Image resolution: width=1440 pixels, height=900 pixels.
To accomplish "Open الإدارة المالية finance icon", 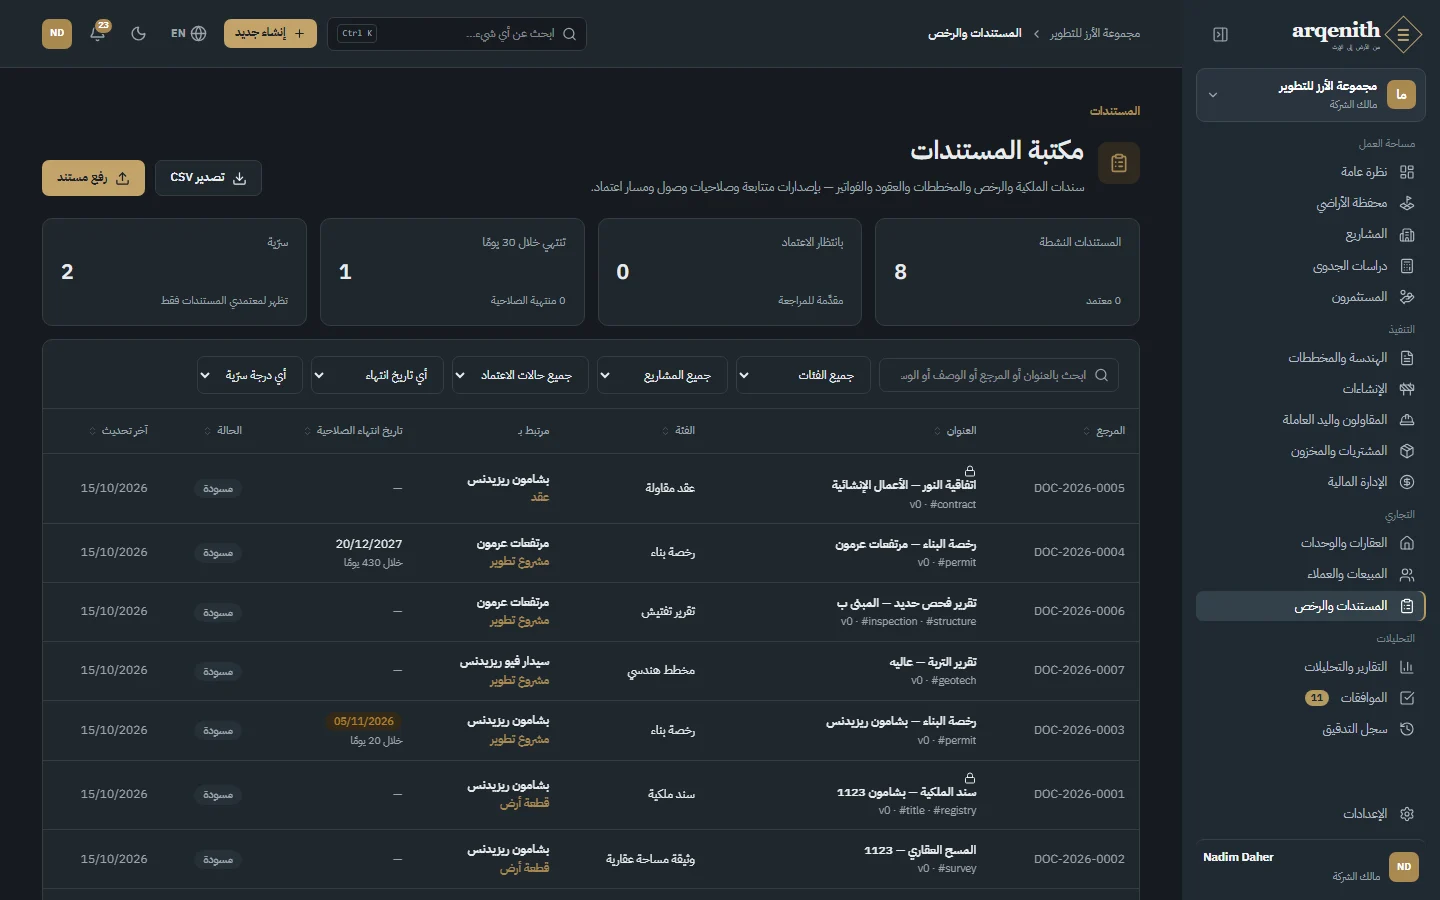I will click(x=1407, y=482).
